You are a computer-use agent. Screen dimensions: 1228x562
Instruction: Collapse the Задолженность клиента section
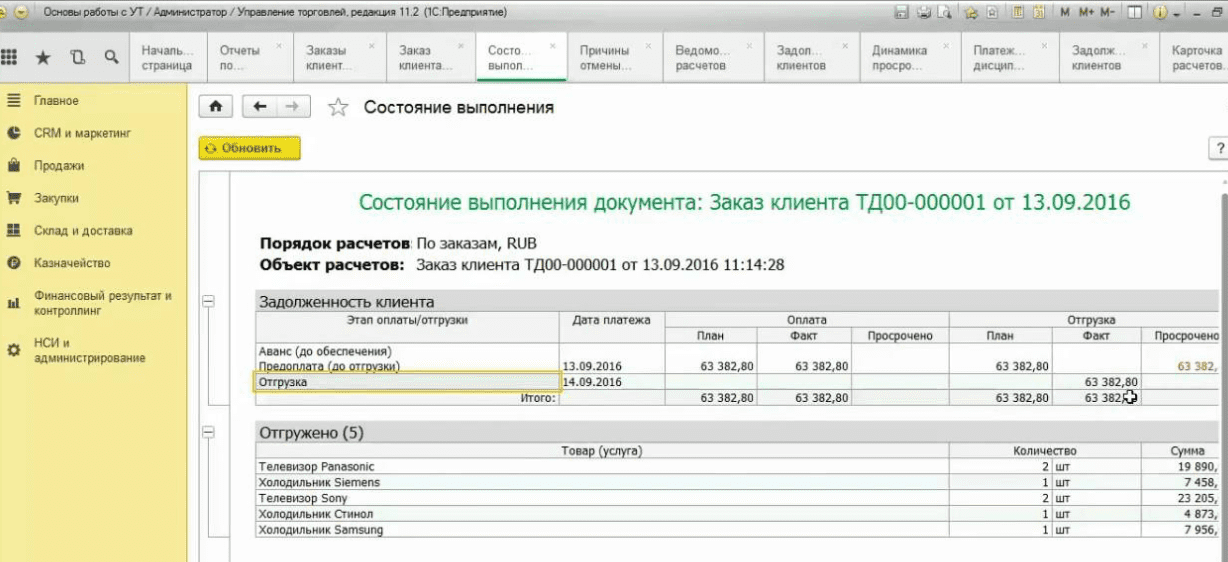point(209,301)
